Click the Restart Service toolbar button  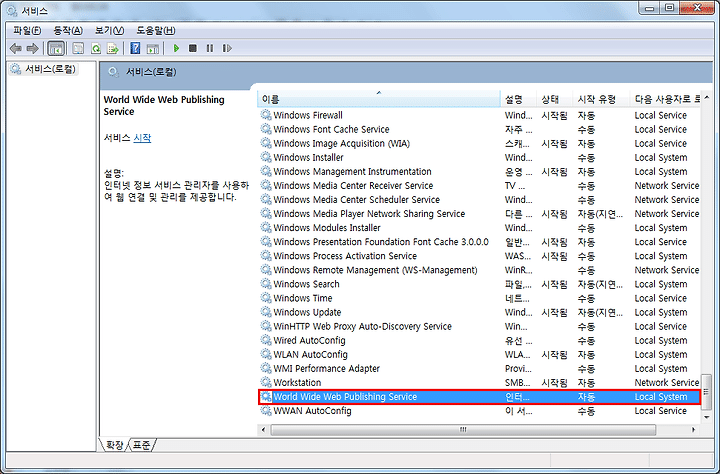(x=227, y=48)
